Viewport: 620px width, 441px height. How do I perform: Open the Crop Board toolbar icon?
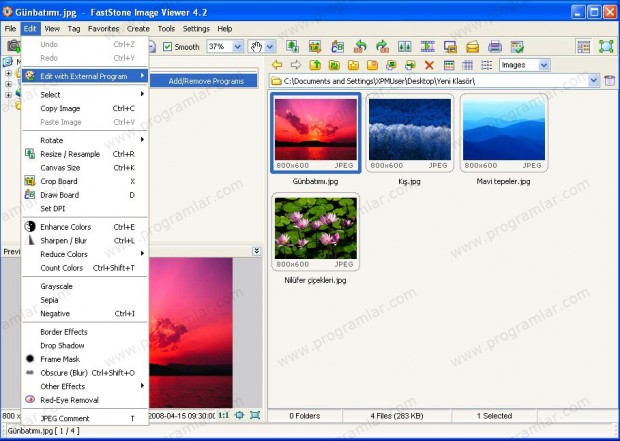coord(315,46)
